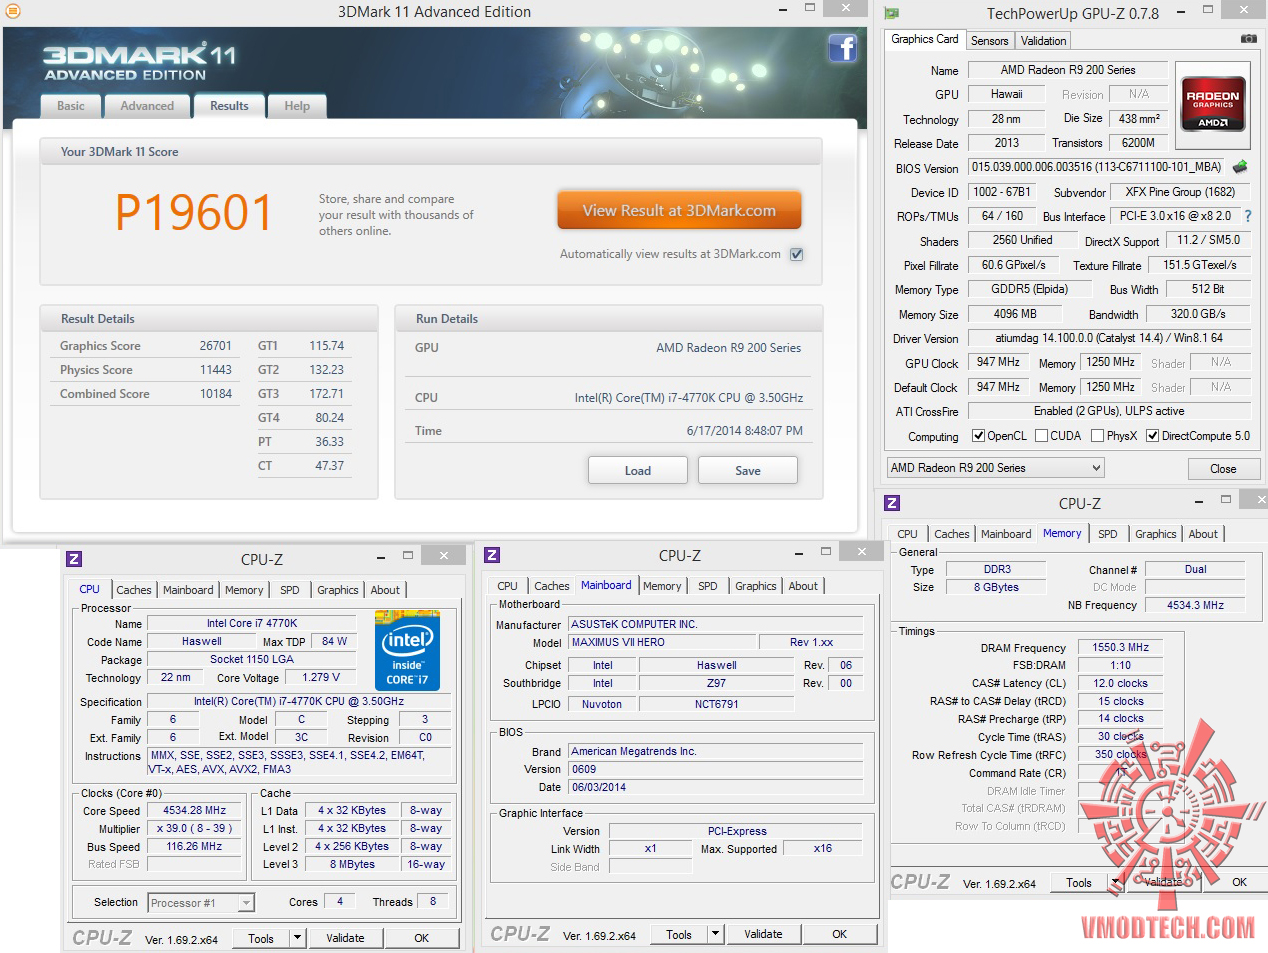Click the Graphics Card tab in GPU-Z
1268x953 pixels.
(925, 39)
